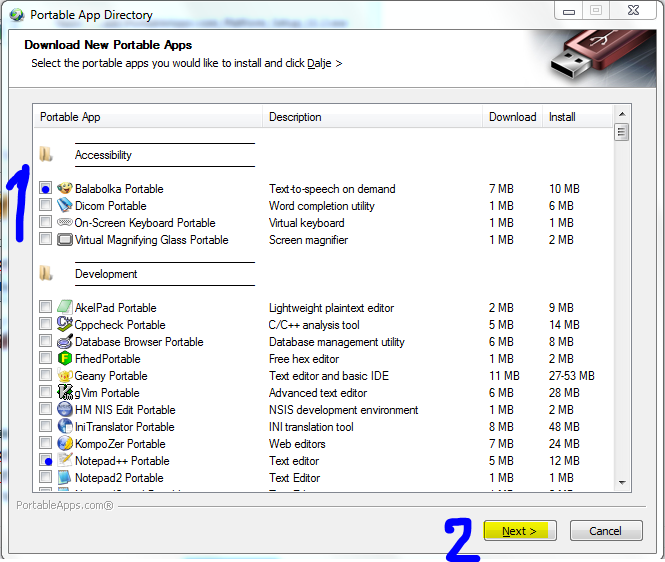Click the Portable App Directory title bar icon

click(17, 15)
